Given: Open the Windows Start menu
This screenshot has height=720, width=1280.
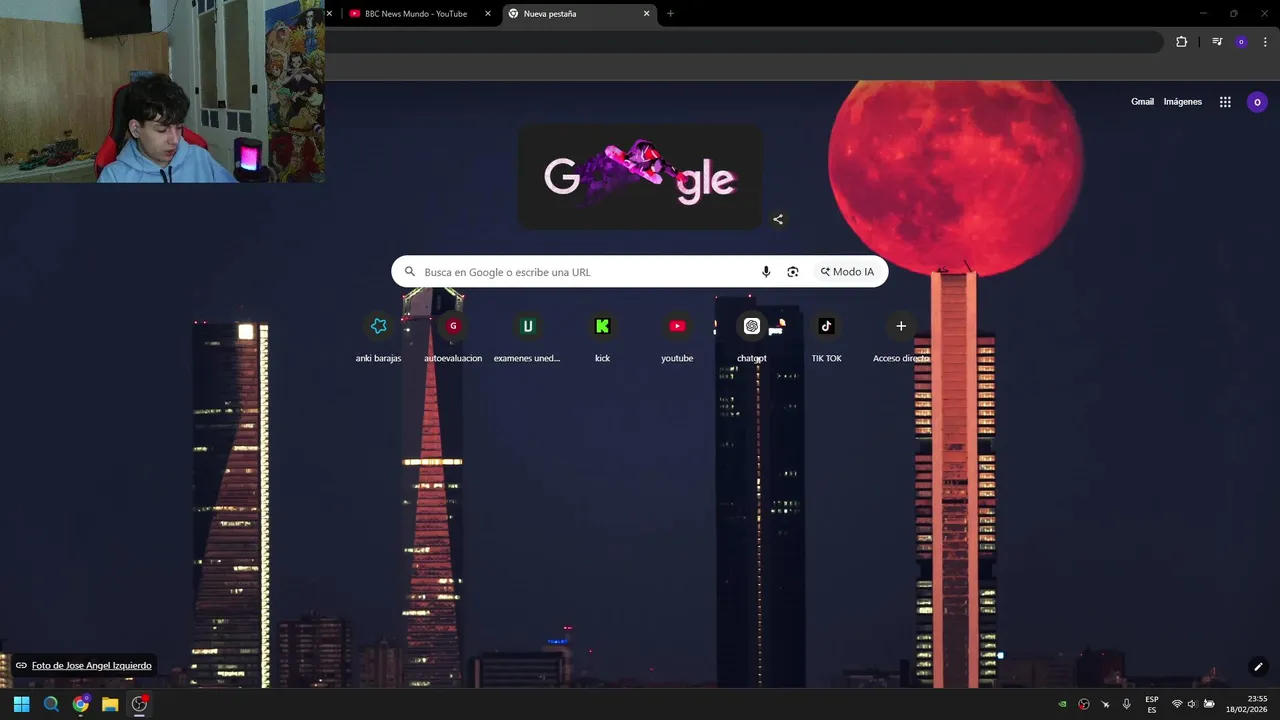Looking at the screenshot, I should point(21,704).
